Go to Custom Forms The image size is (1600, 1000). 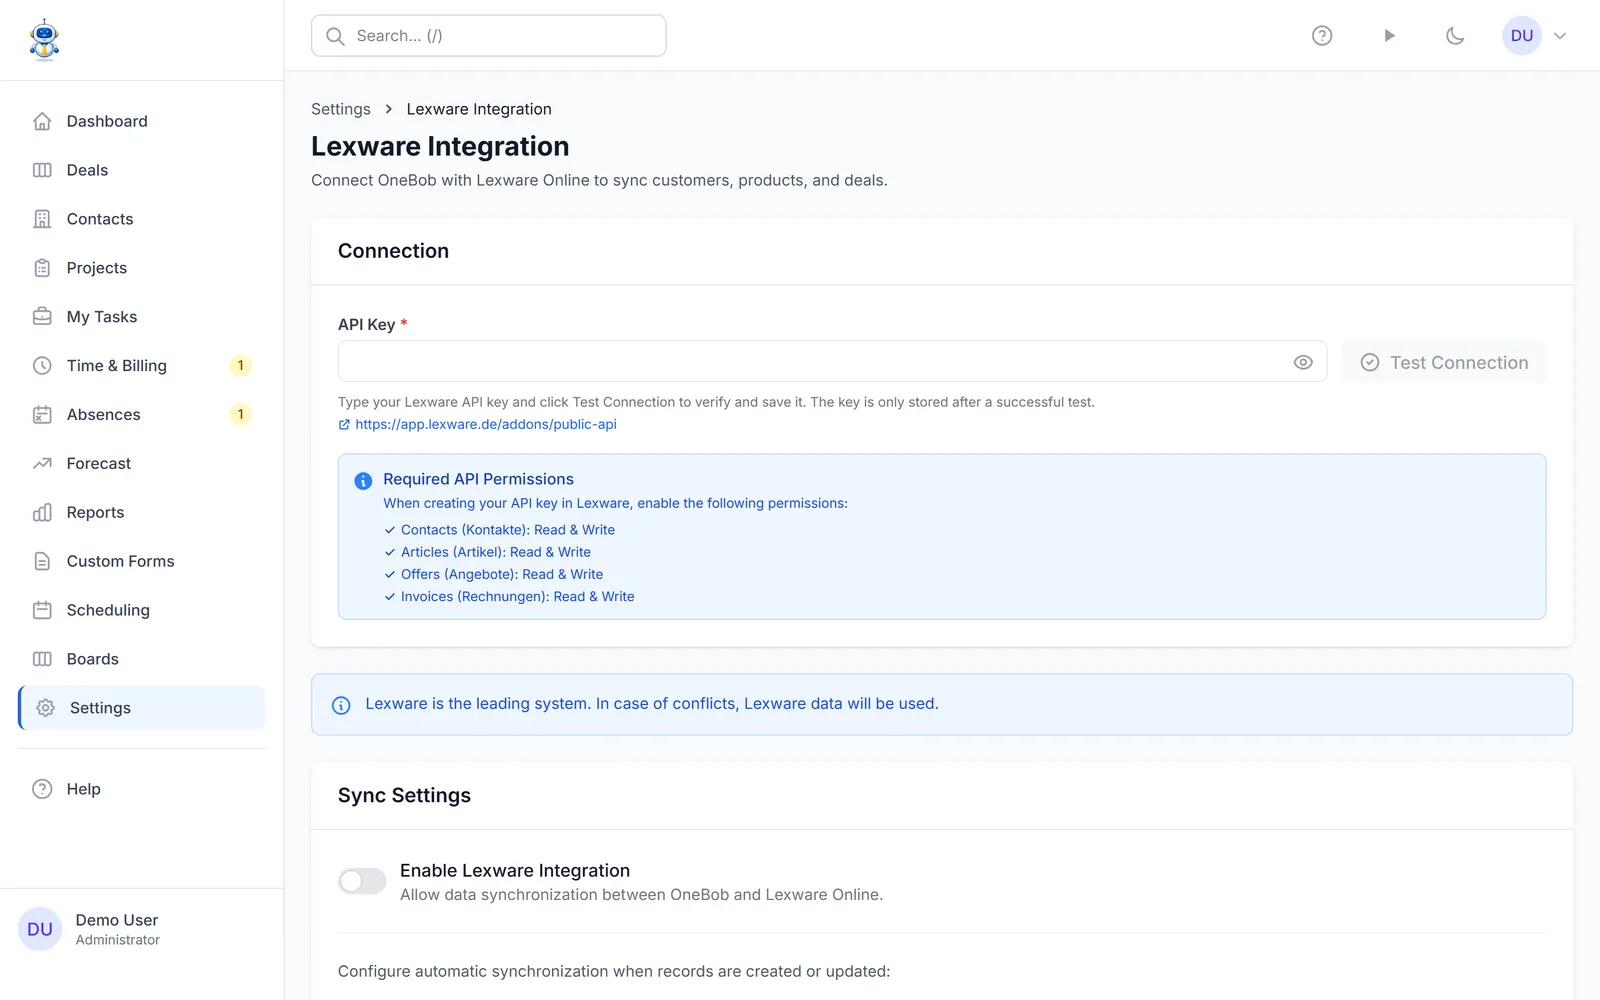pyautogui.click(x=142, y=562)
